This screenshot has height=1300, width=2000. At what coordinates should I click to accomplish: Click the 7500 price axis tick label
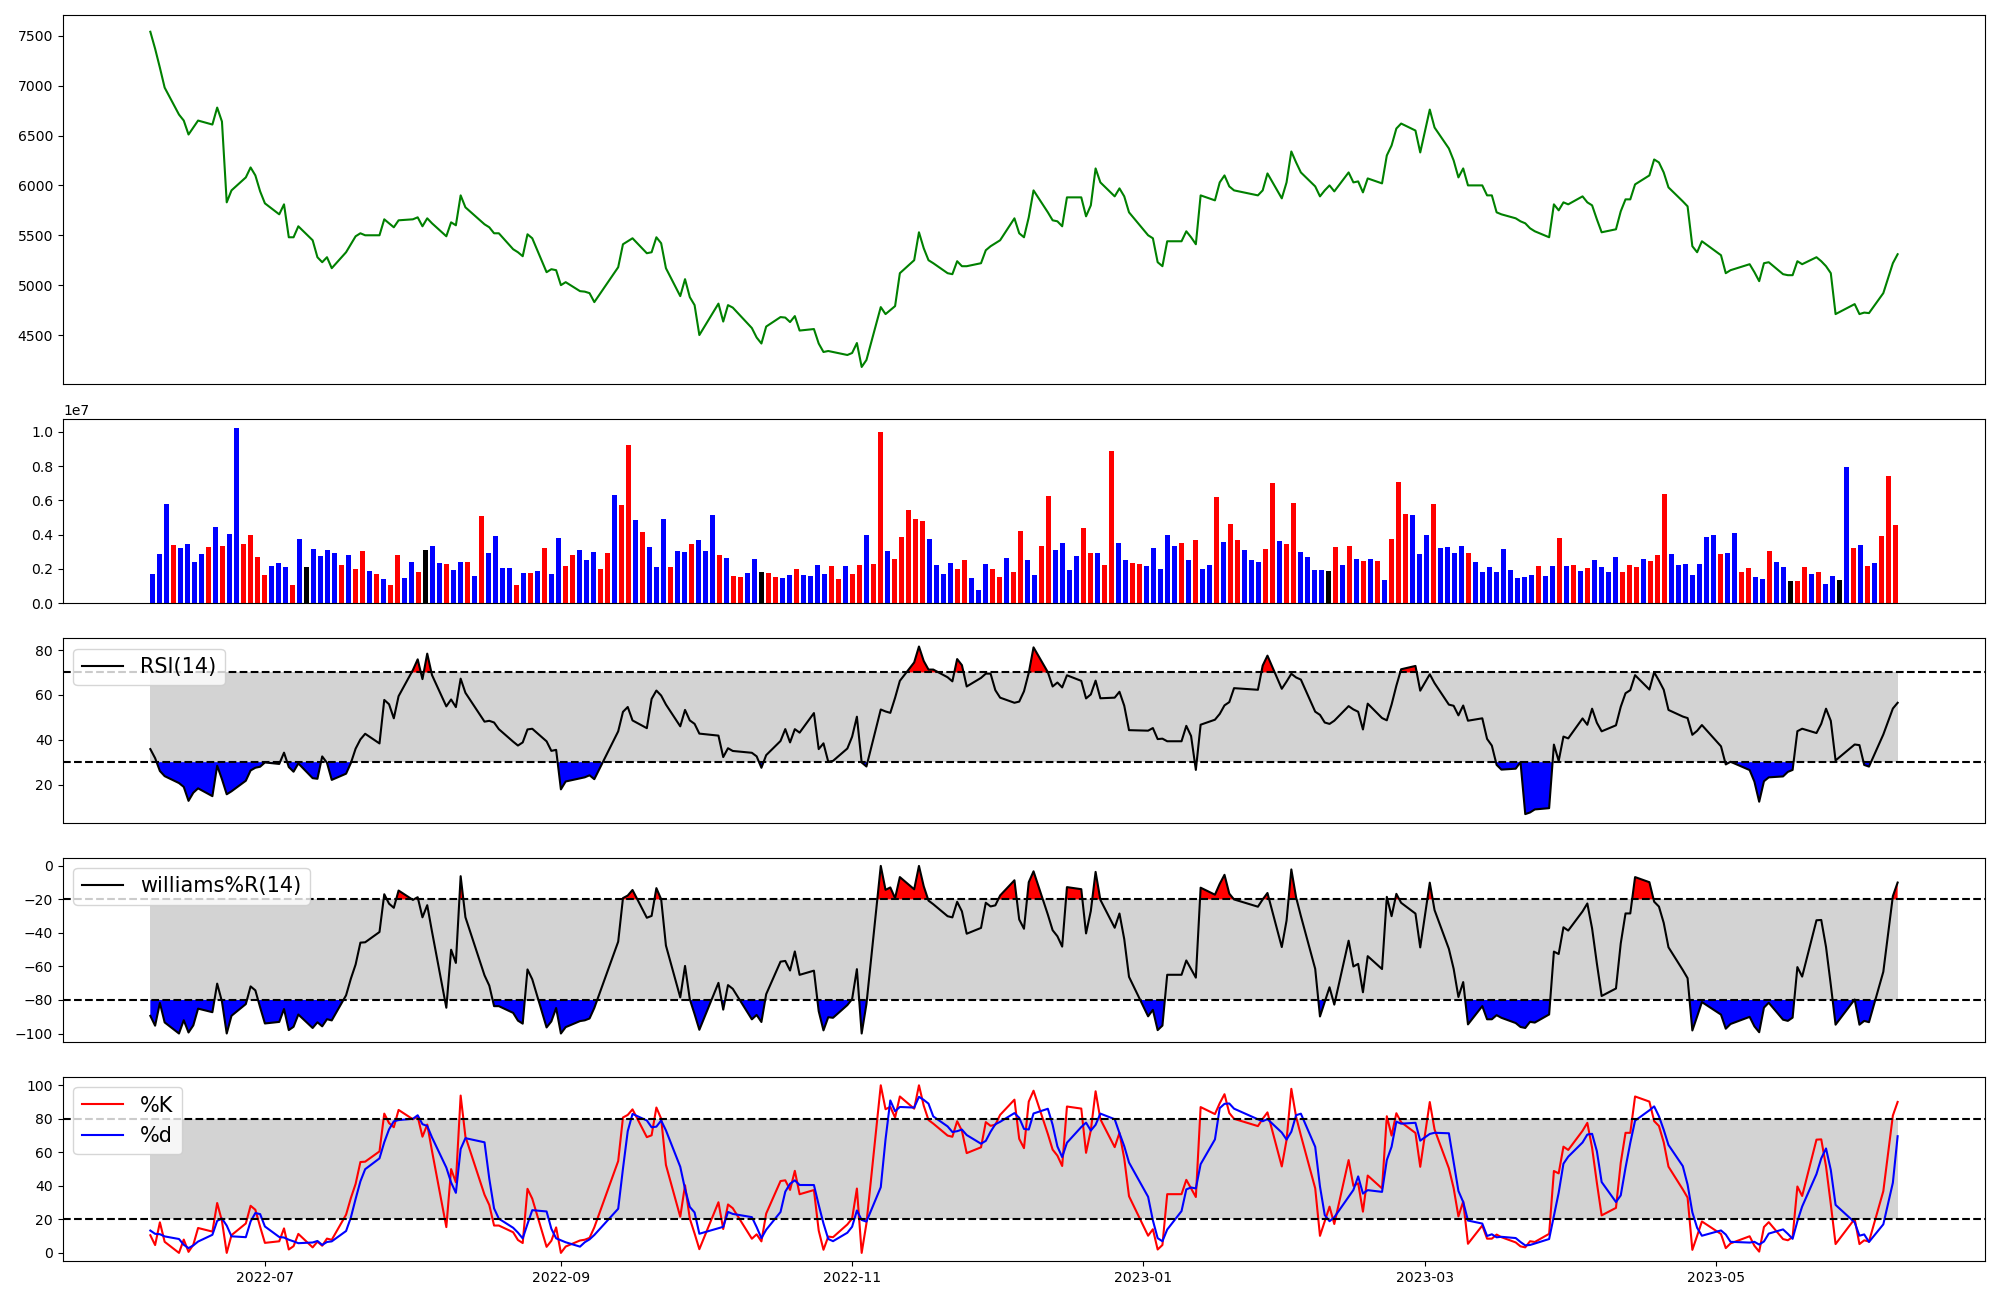pos(35,36)
